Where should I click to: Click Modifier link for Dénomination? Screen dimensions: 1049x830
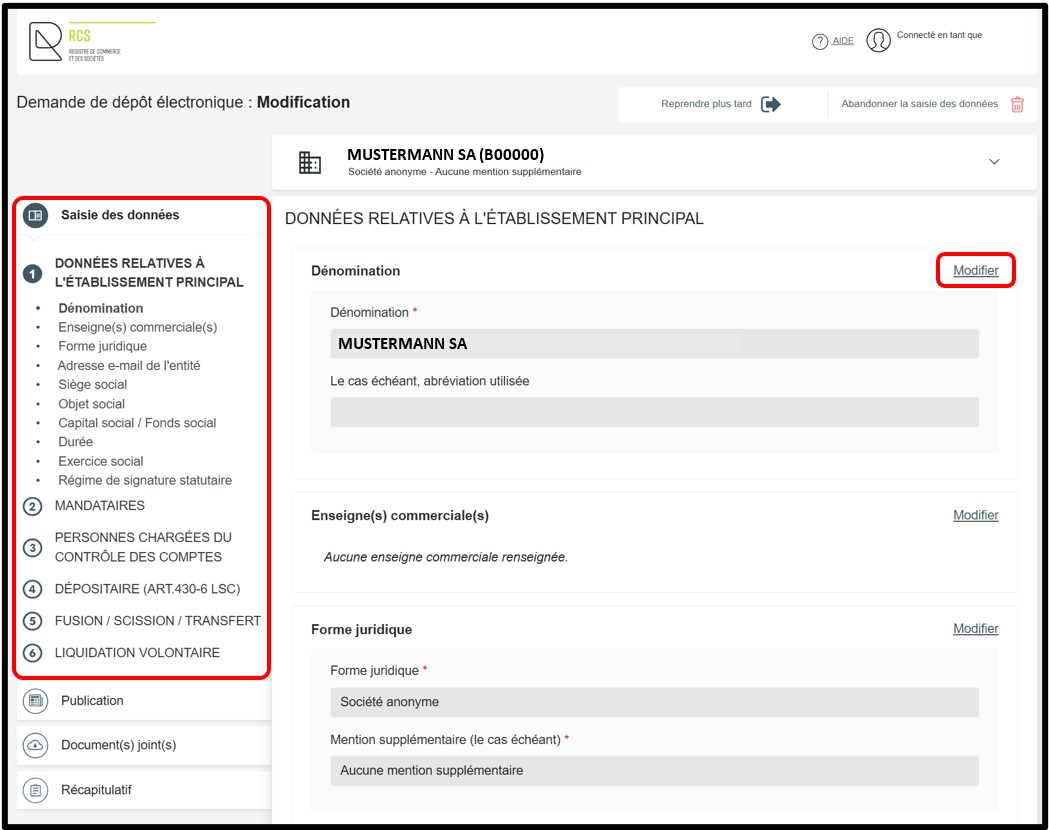(975, 271)
